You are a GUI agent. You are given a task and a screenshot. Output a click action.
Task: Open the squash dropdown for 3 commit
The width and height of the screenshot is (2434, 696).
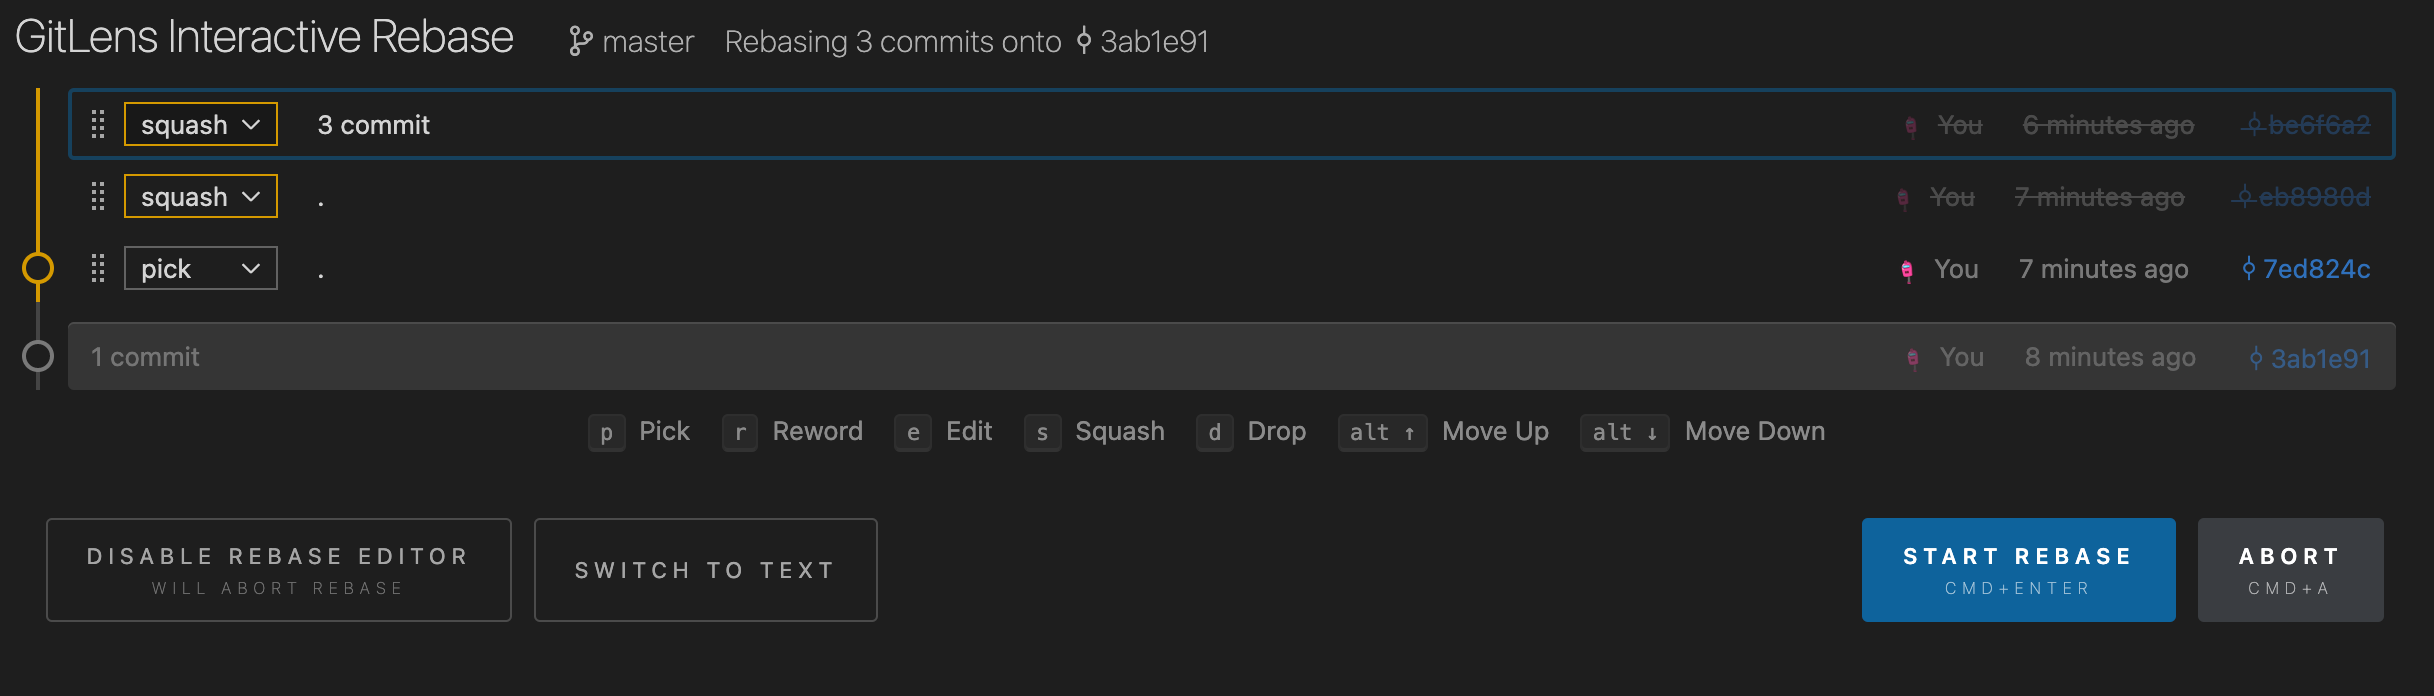(201, 125)
